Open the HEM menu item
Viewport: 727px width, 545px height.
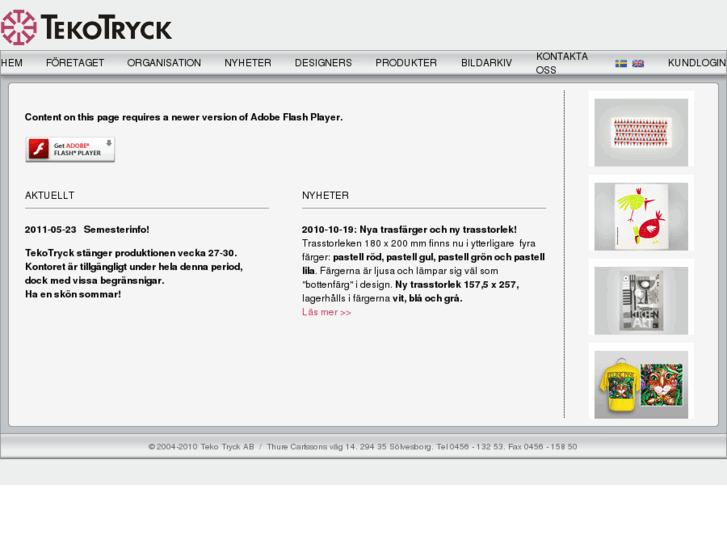[x=12, y=63]
